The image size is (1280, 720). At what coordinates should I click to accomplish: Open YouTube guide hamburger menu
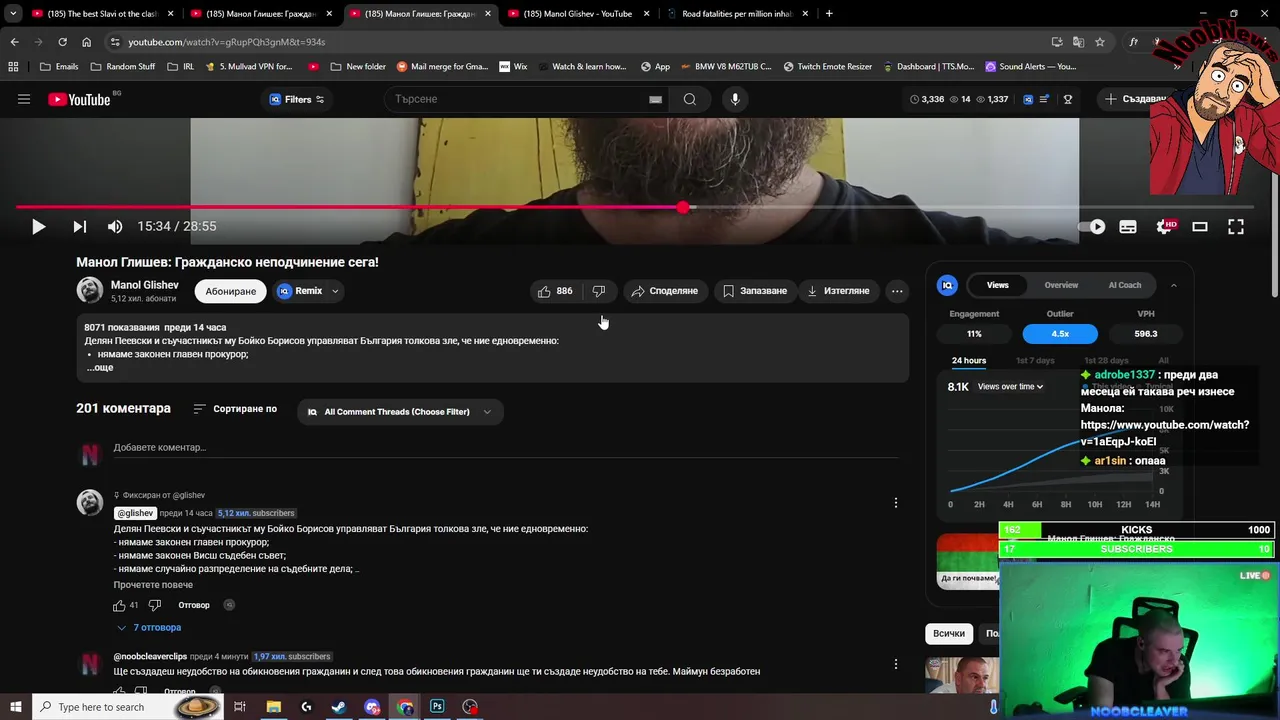point(24,99)
